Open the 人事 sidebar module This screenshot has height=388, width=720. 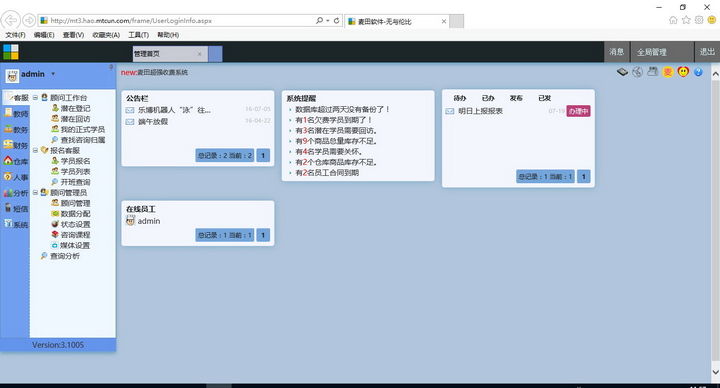point(16,177)
